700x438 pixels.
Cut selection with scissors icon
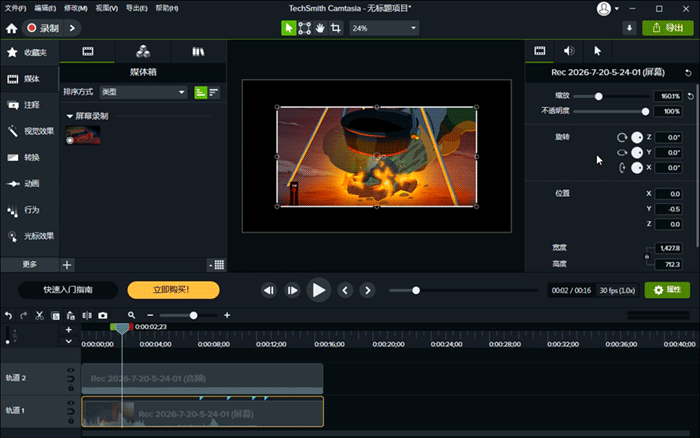pyautogui.click(x=39, y=316)
